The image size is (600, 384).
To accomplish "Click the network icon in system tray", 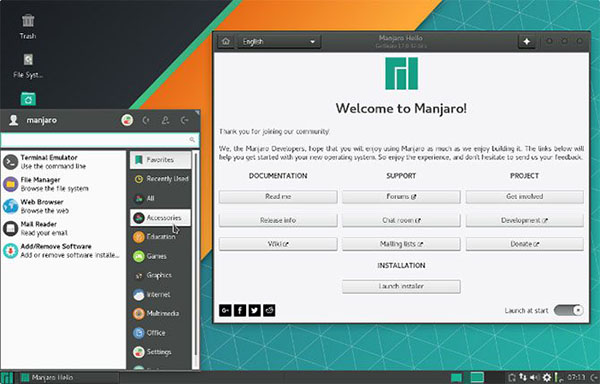I will coord(523,377).
